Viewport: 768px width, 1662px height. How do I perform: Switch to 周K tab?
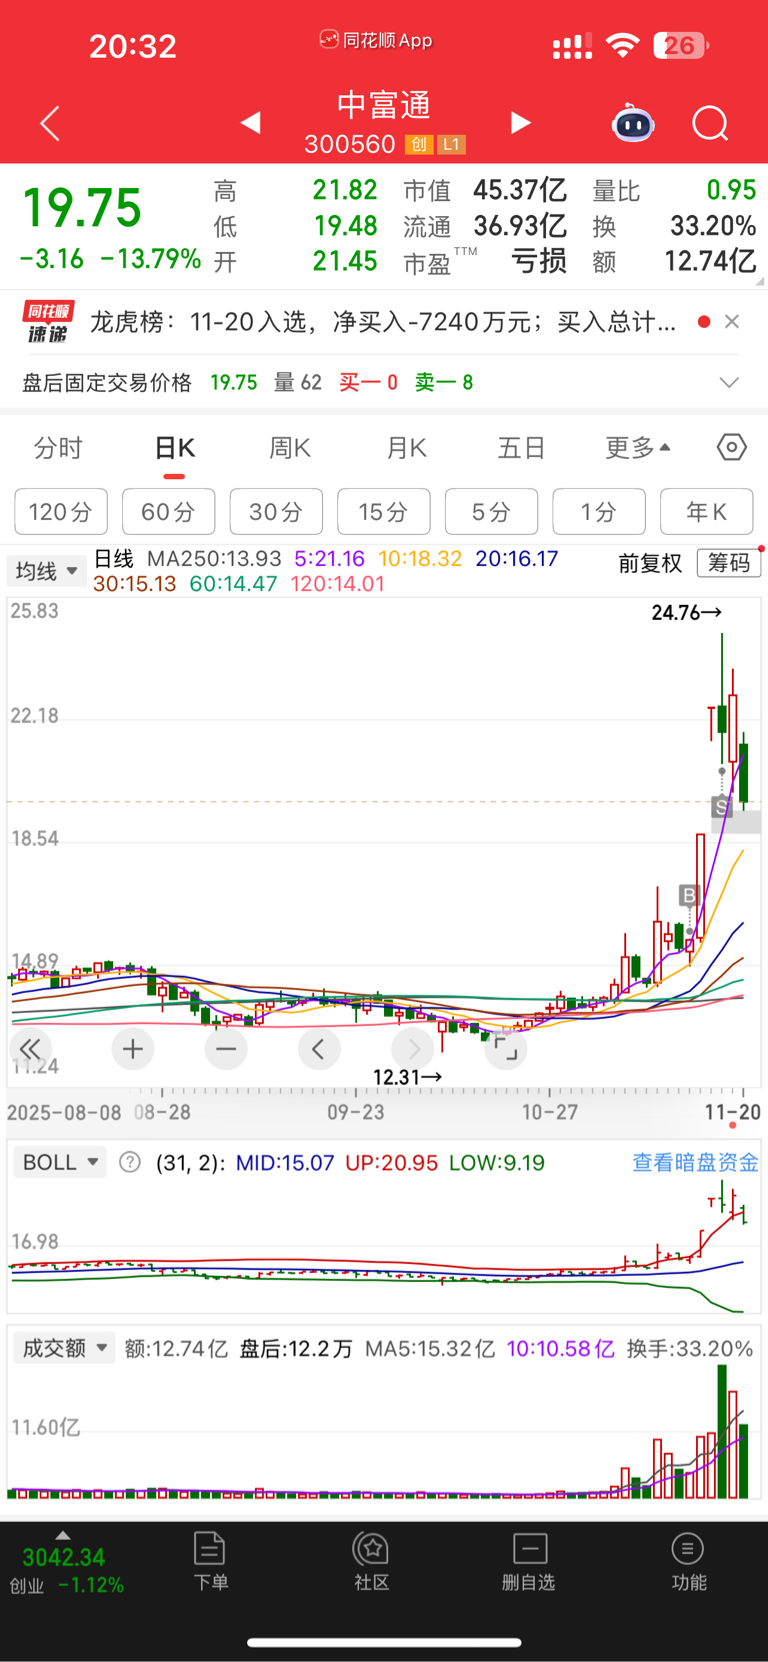click(290, 448)
